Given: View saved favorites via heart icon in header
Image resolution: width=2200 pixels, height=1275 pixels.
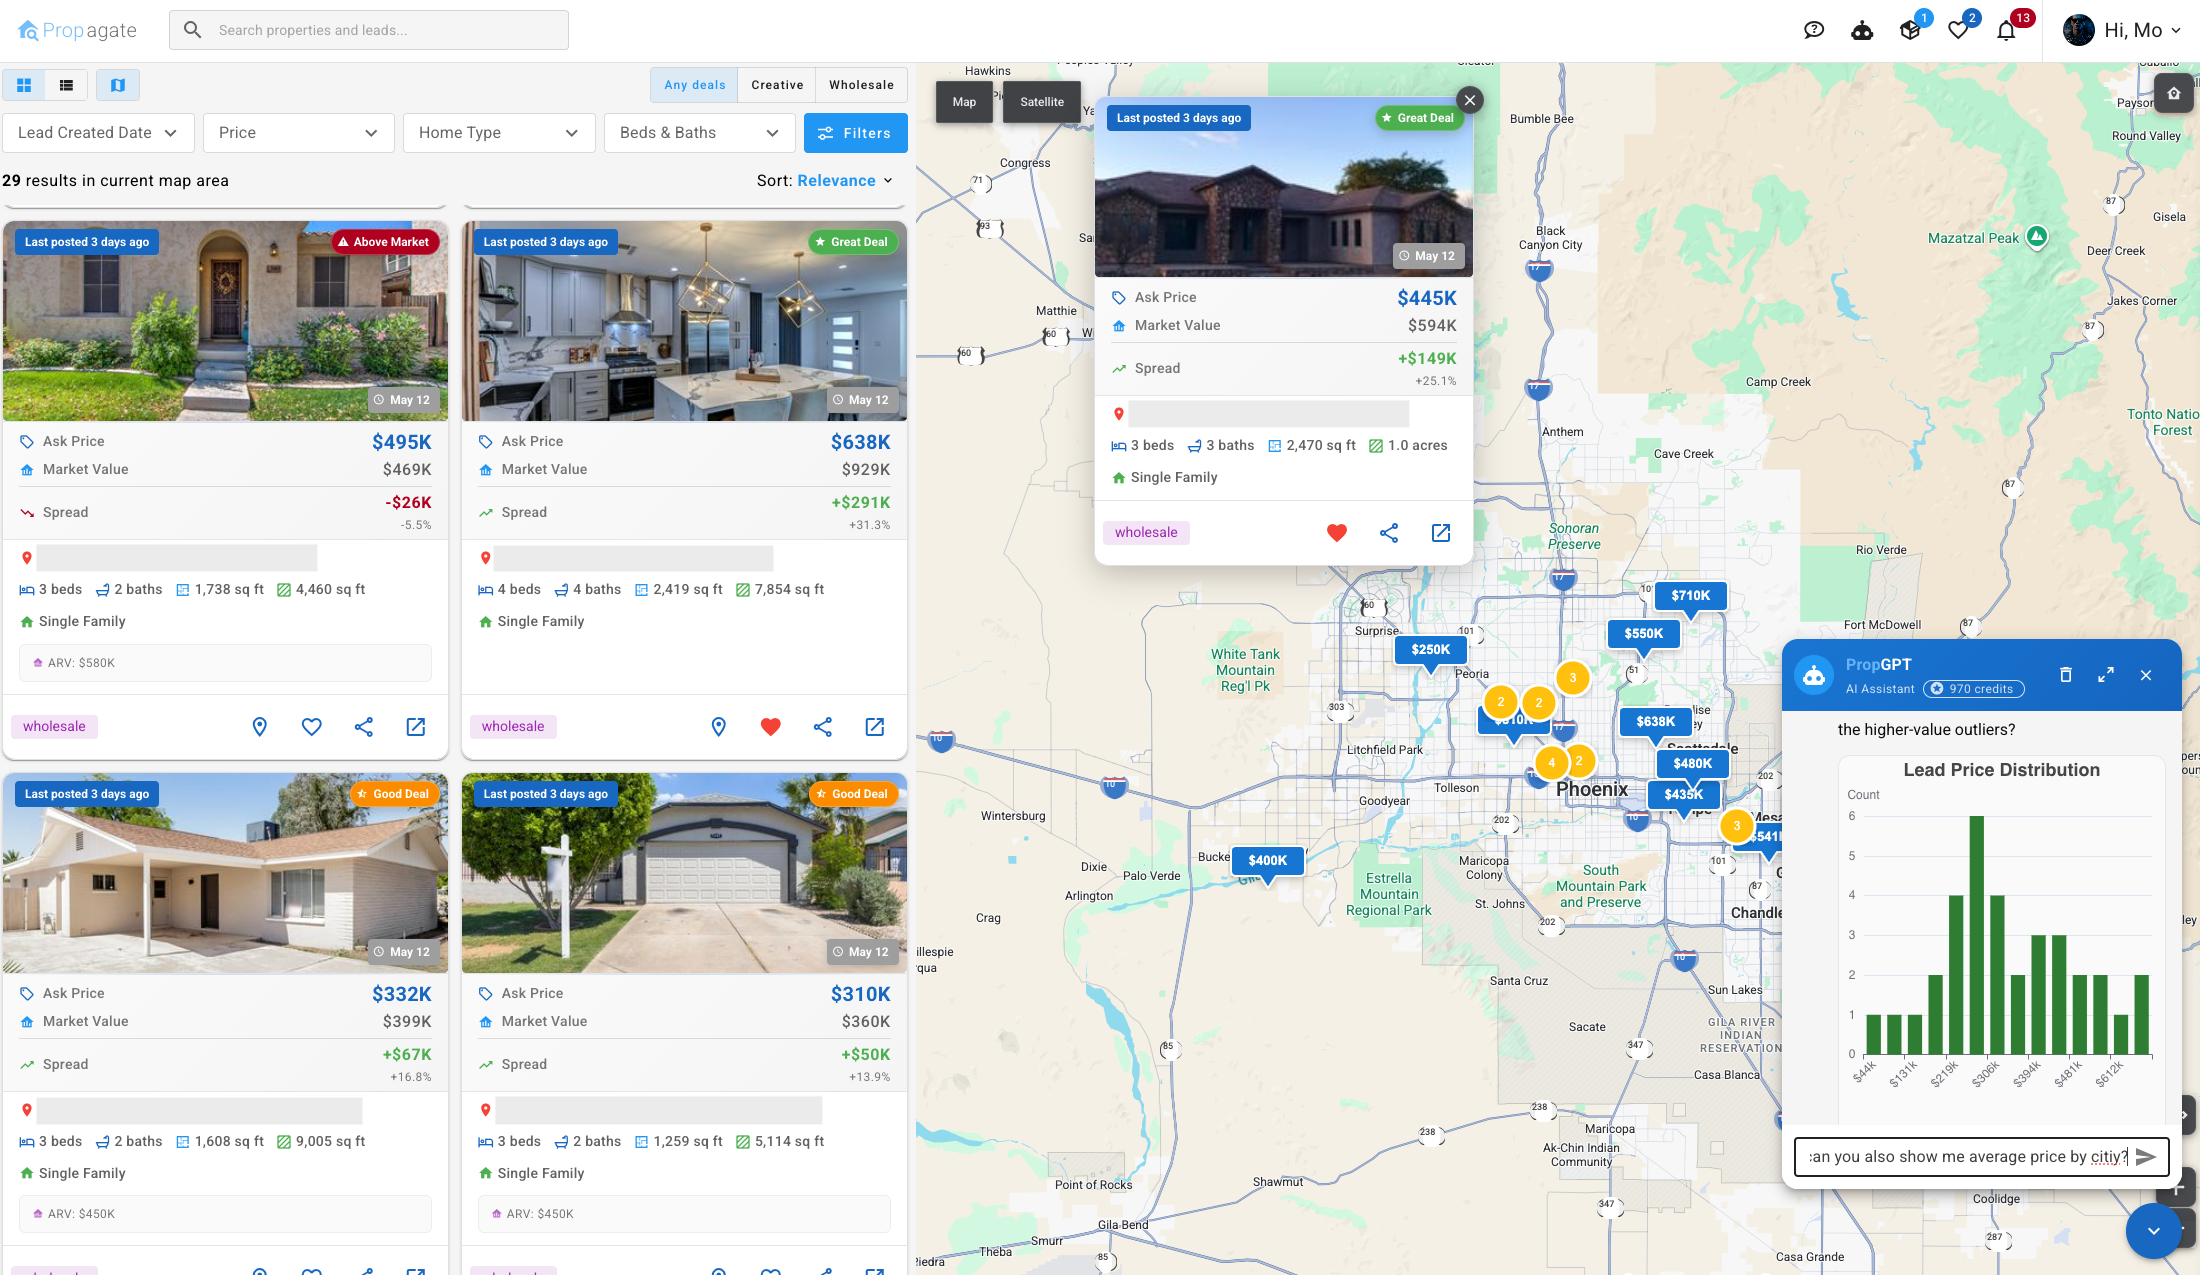Looking at the screenshot, I should [x=1958, y=30].
